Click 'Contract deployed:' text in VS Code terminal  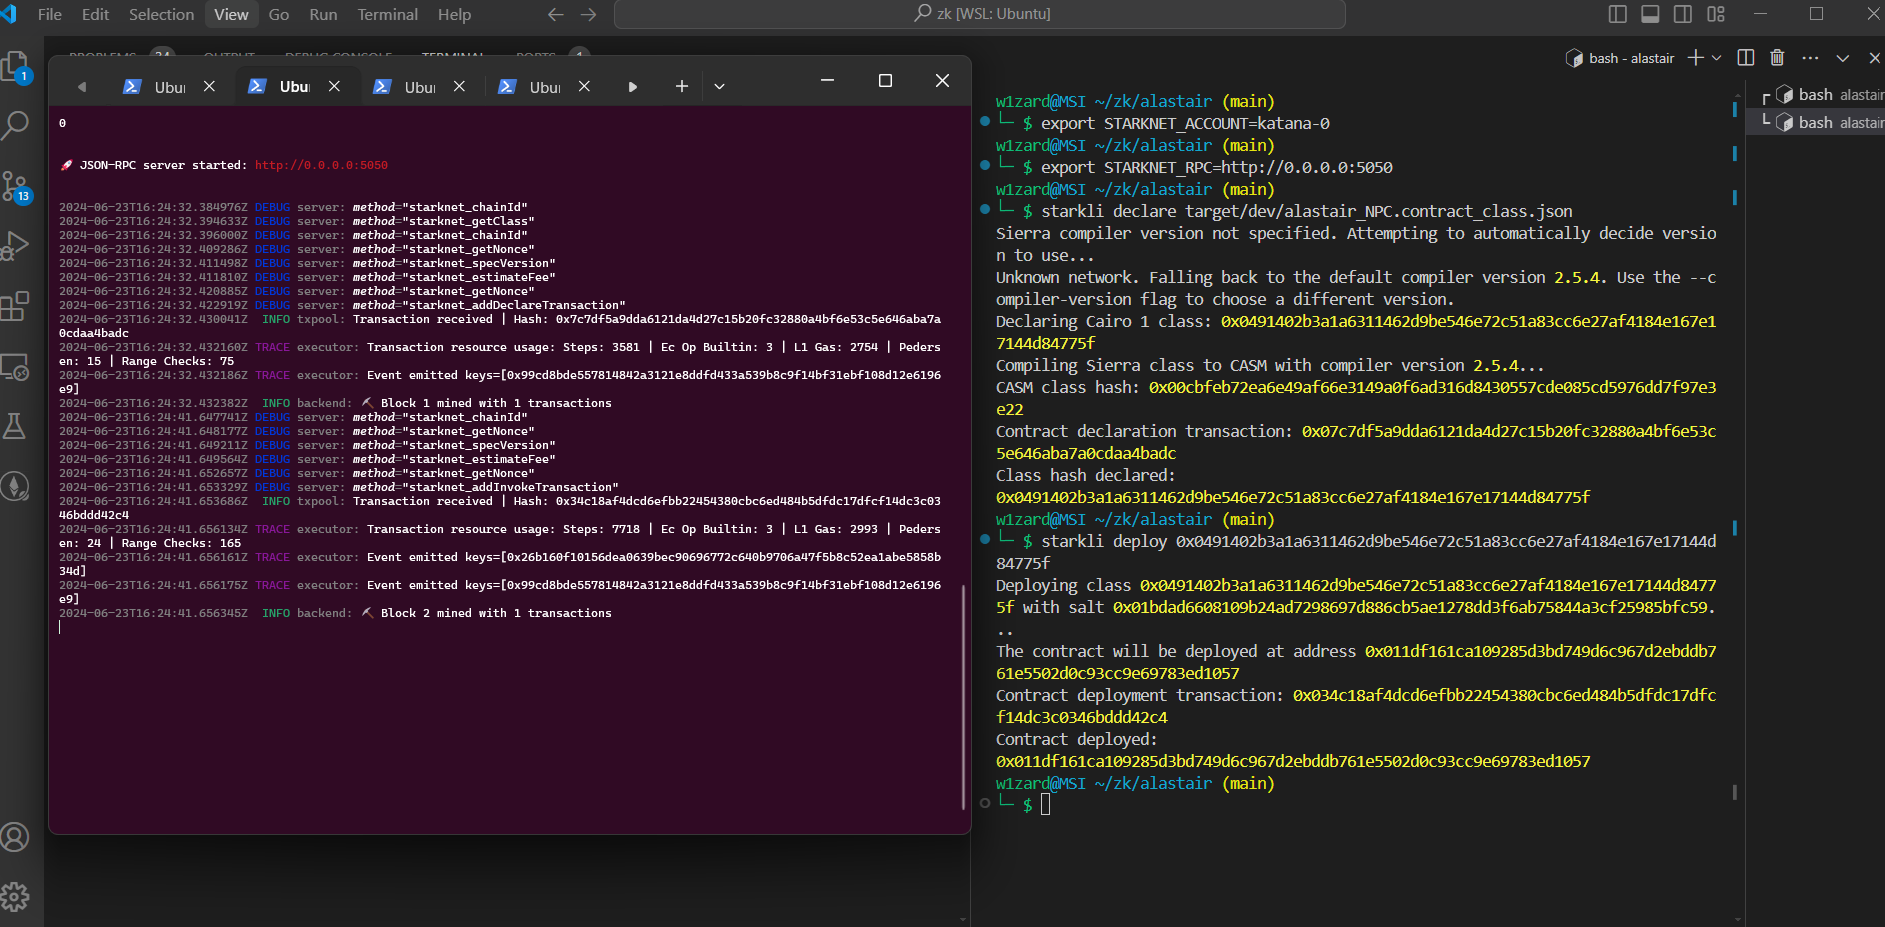point(1076,739)
